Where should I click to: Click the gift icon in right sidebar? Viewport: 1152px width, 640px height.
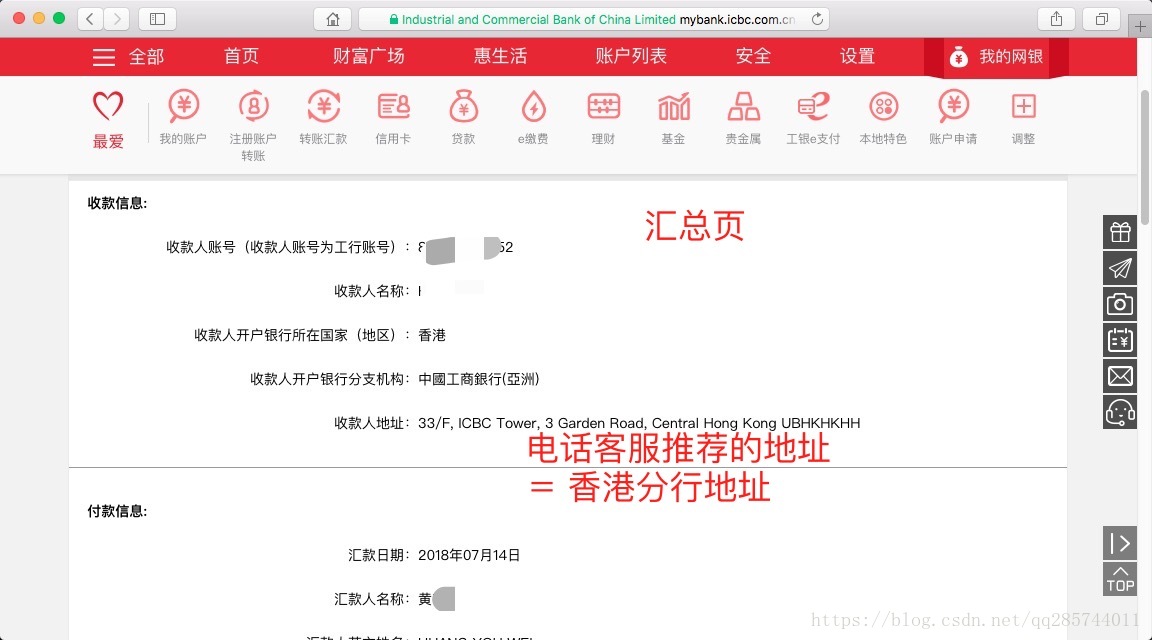click(1120, 232)
